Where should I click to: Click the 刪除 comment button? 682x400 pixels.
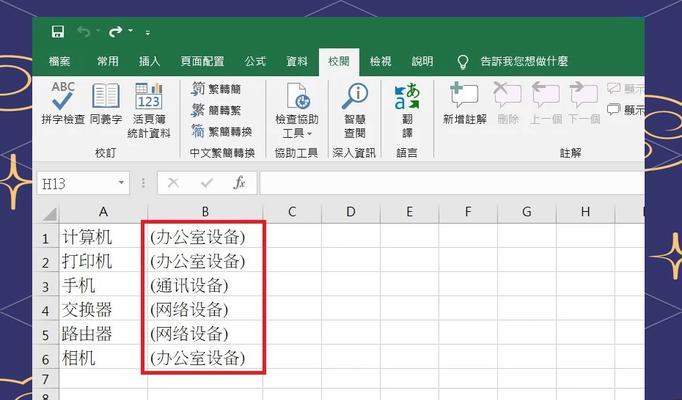tap(508, 103)
